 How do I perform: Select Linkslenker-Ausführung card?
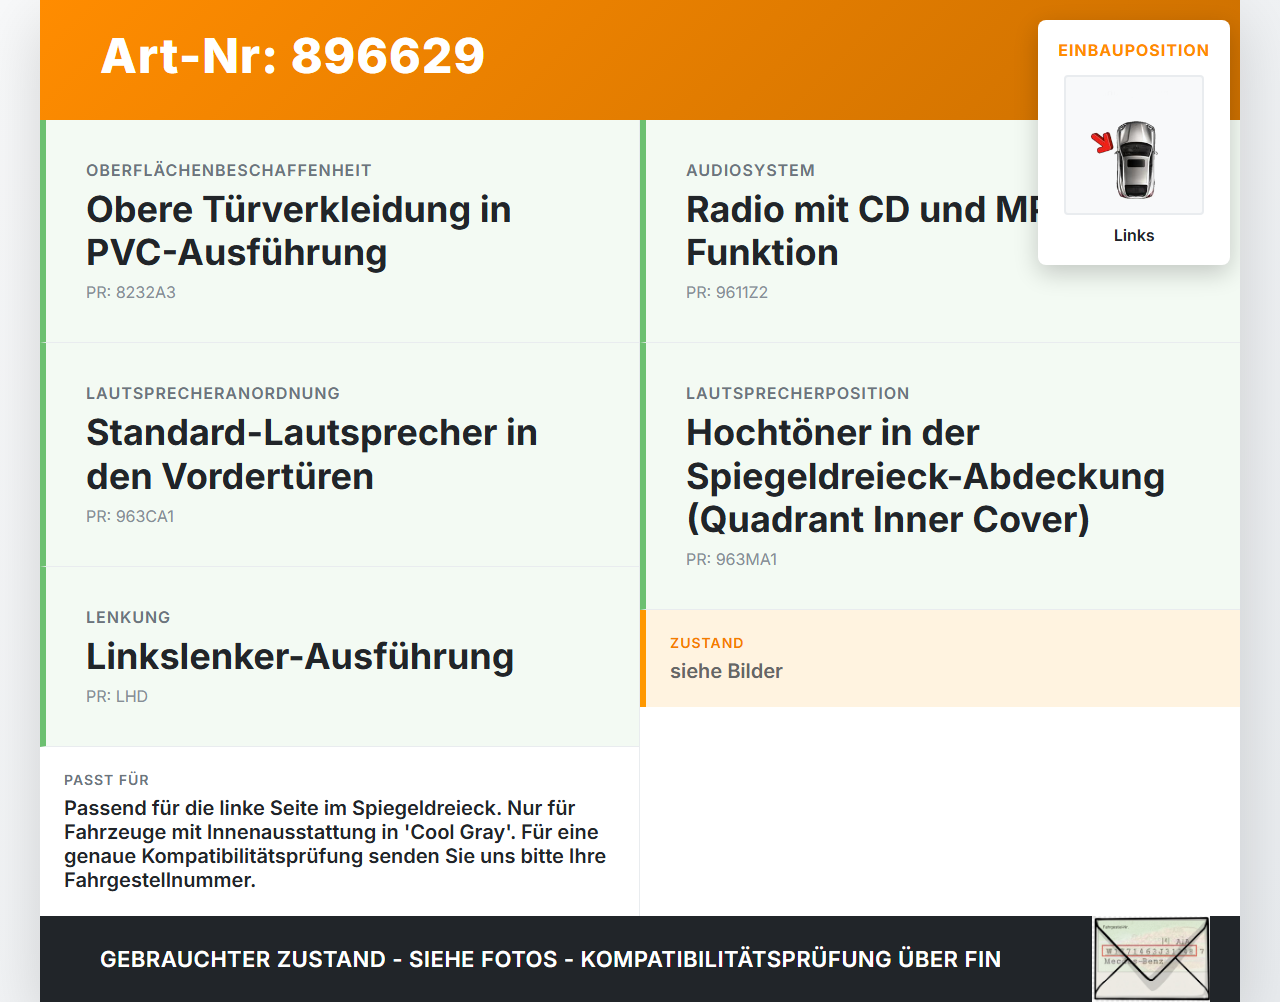click(340, 657)
